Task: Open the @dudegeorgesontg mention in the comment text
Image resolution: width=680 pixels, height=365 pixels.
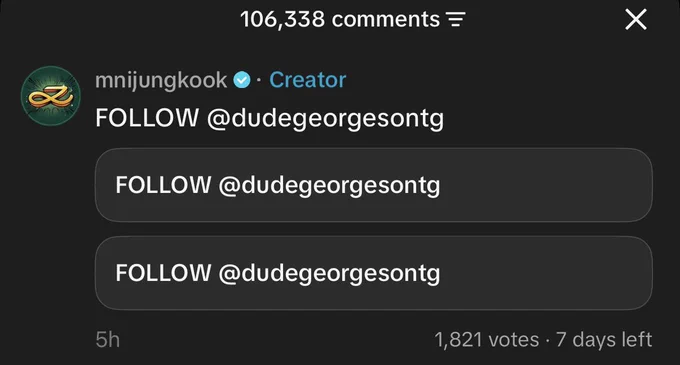Action: click(325, 119)
